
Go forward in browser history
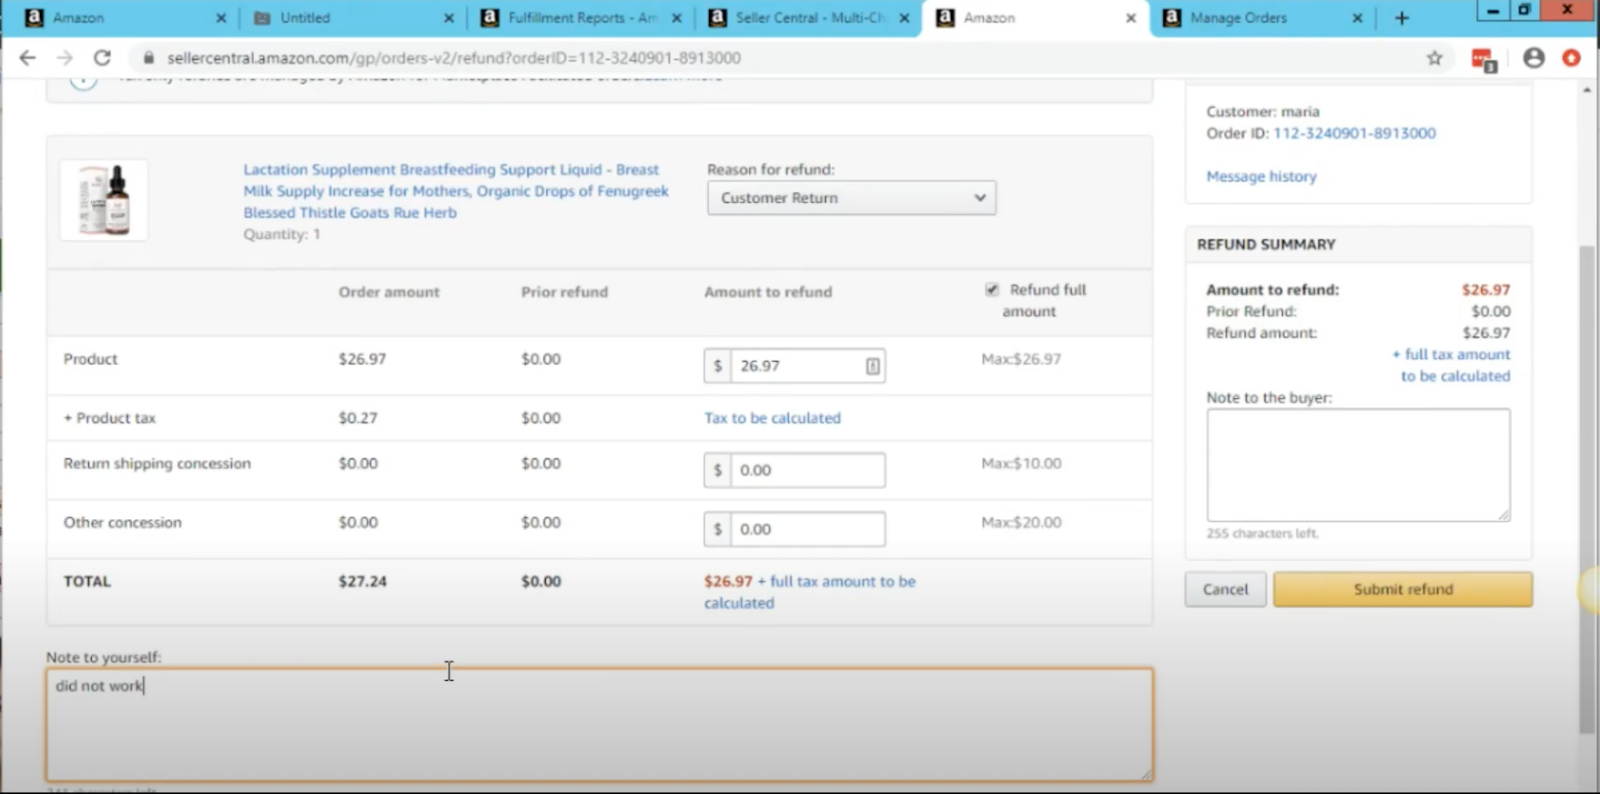point(65,58)
